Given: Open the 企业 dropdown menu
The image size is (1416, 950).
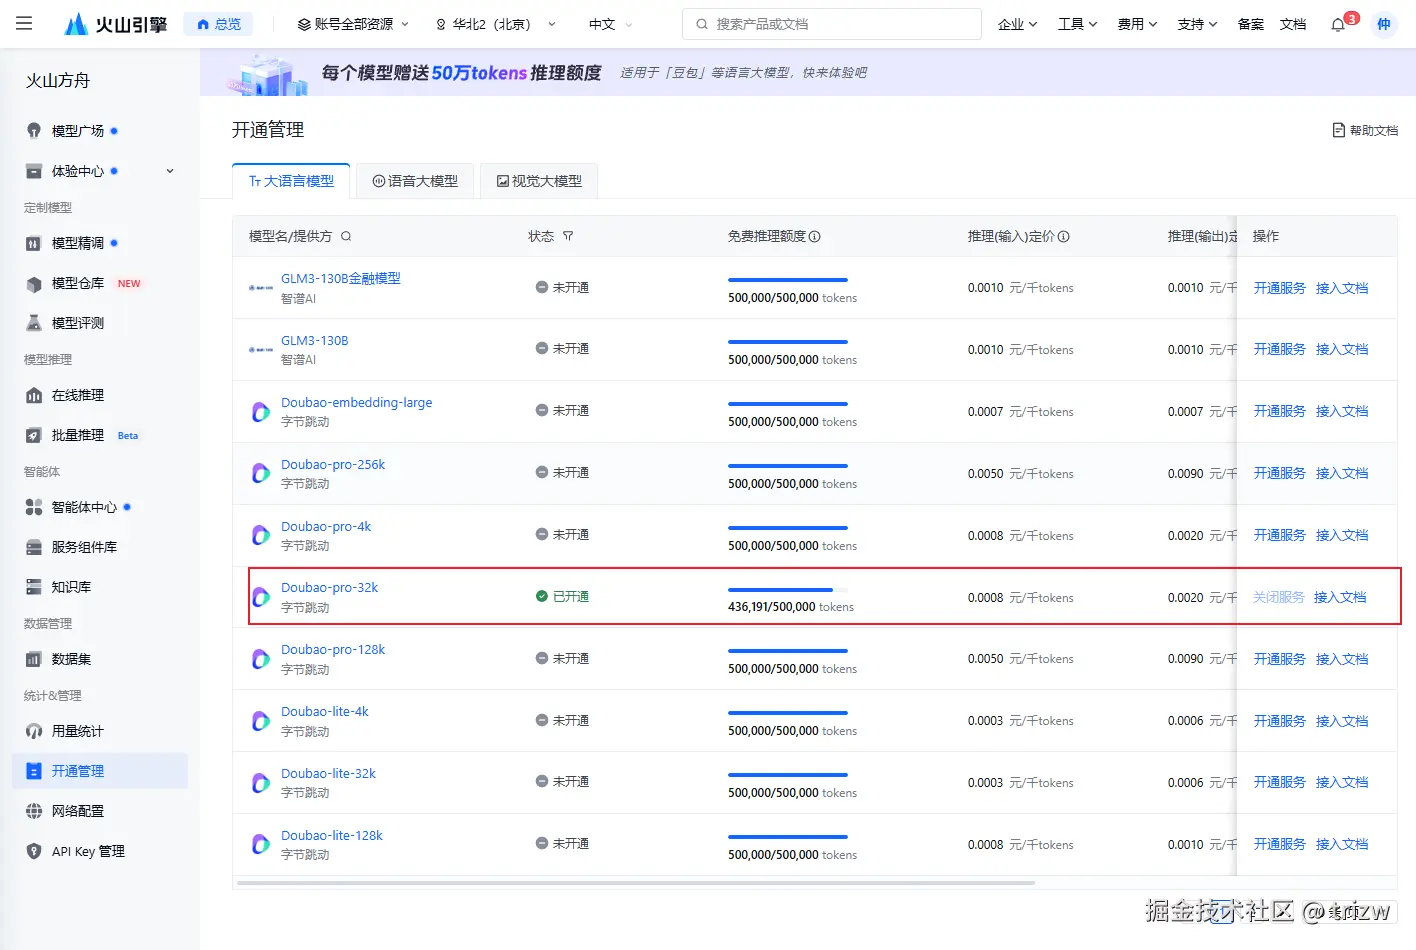Looking at the screenshot, I should [1017, 24].
